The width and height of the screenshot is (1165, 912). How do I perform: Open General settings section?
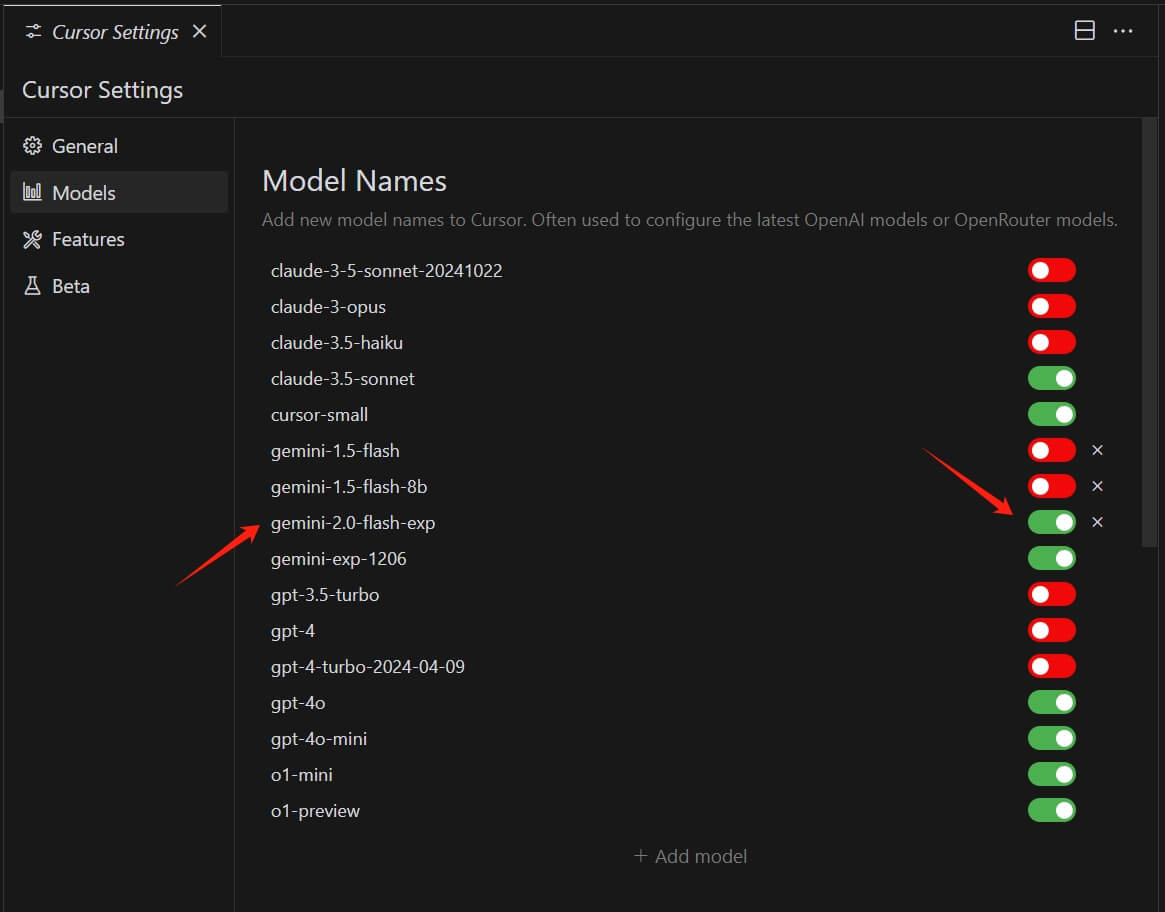point(84,146)
